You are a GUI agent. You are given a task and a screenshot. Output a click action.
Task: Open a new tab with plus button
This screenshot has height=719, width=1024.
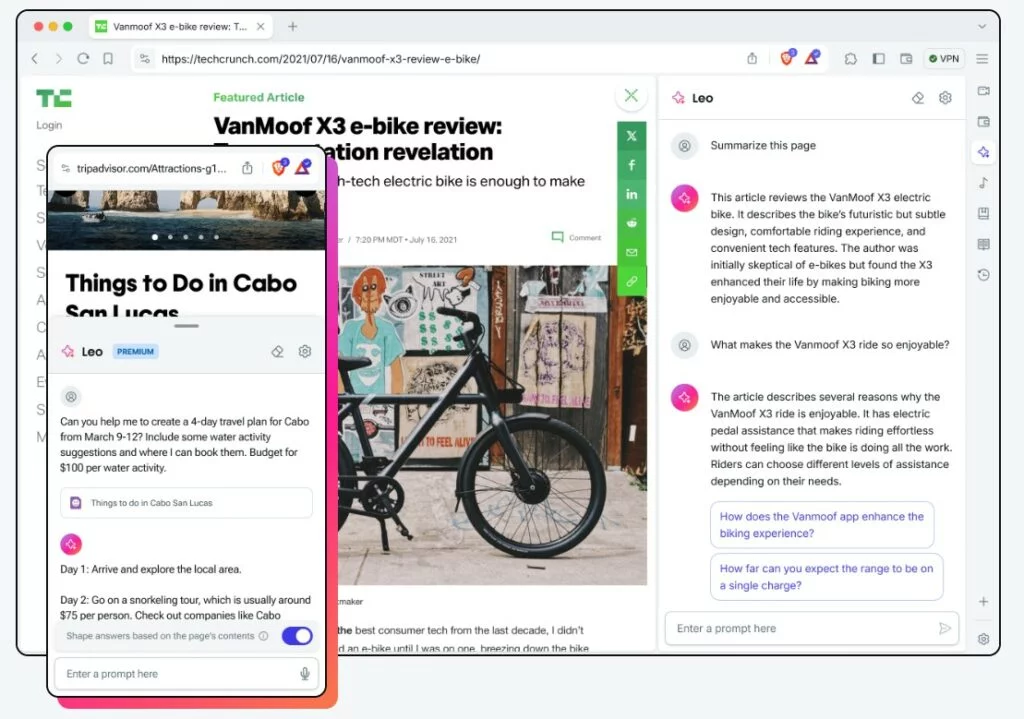tap(293, 26)
